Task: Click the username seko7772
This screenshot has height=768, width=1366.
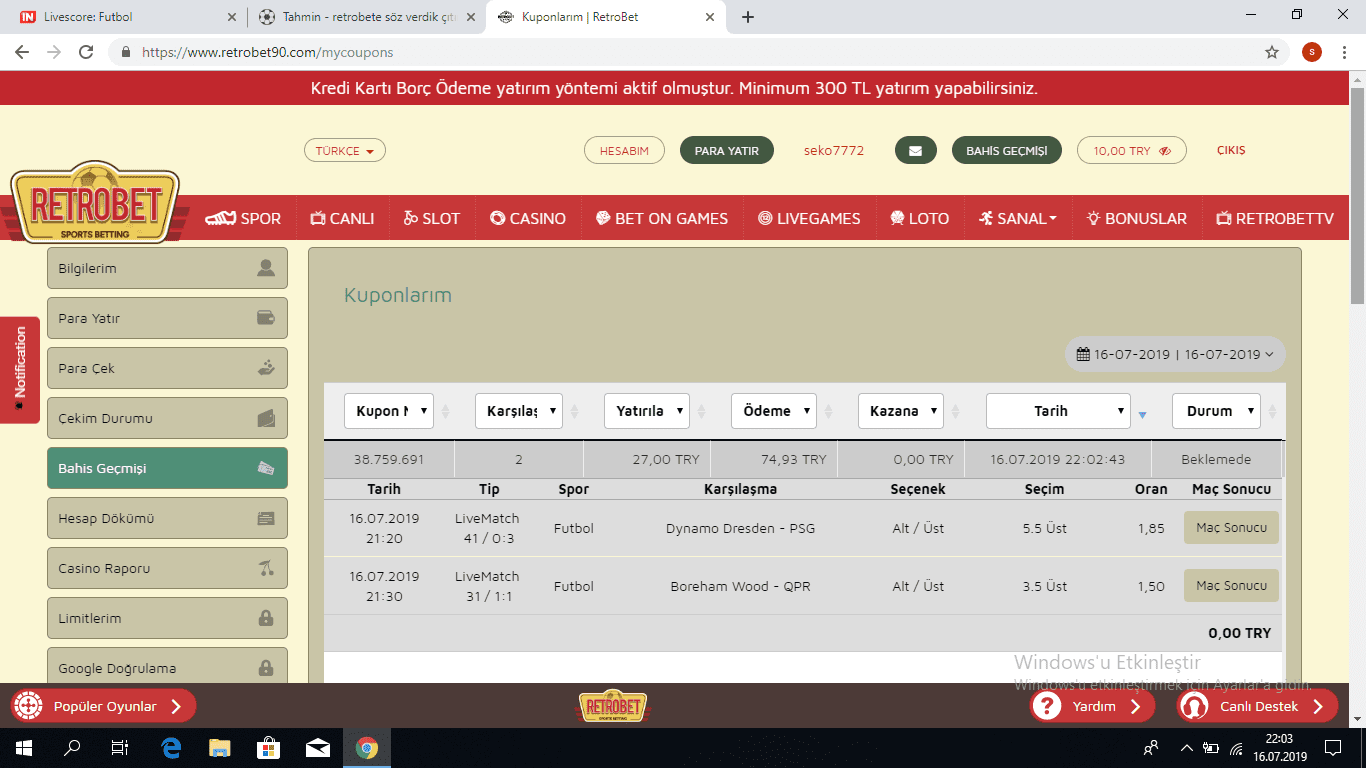Action: coord(834,151)
